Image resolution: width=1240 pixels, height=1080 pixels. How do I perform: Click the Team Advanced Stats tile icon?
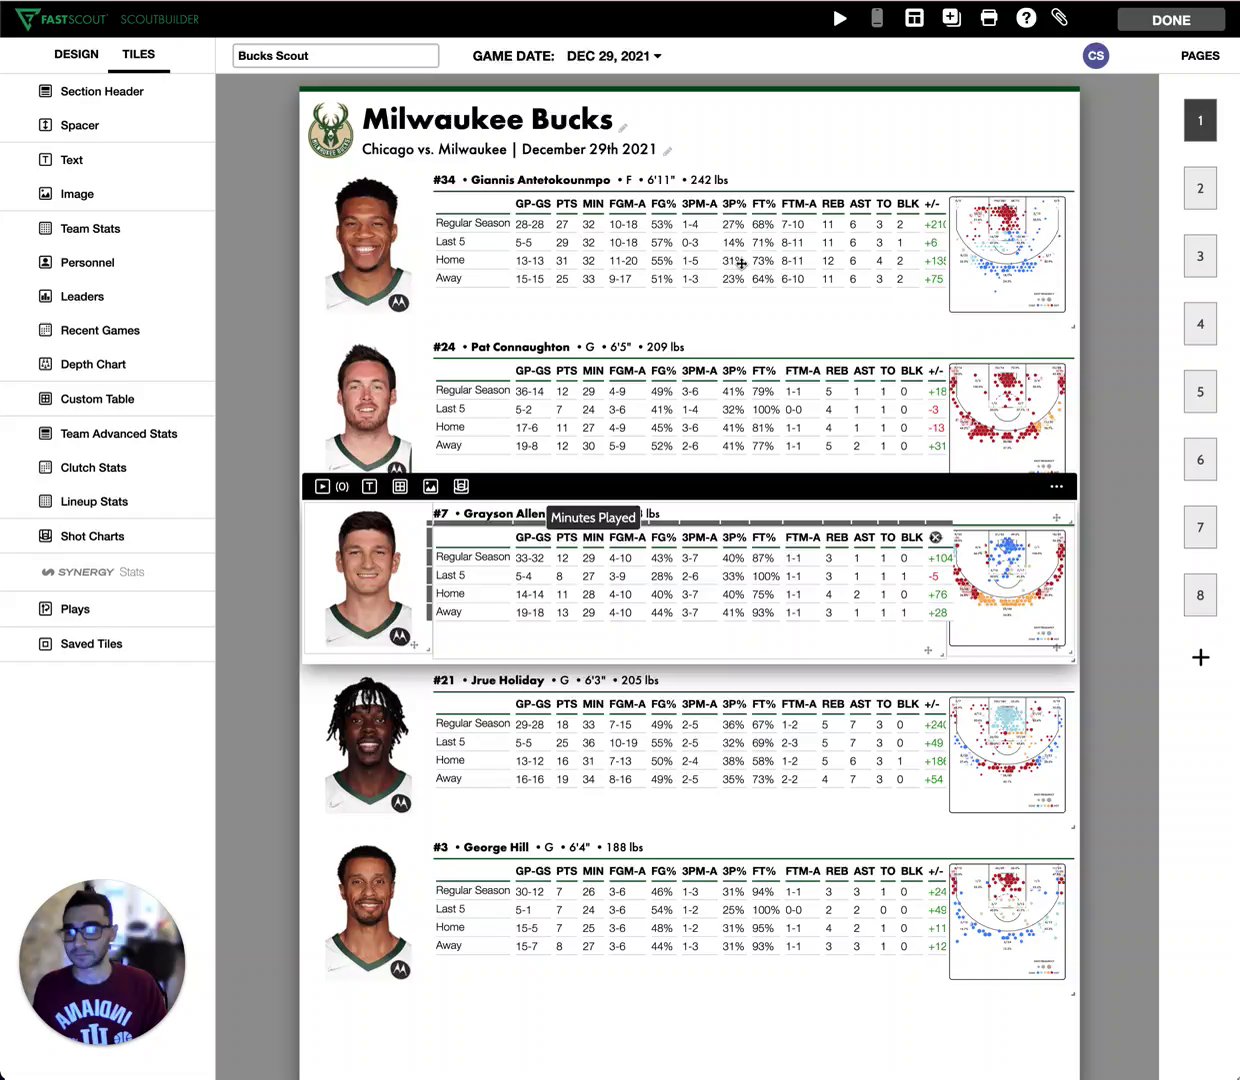[x=45, y=433]
